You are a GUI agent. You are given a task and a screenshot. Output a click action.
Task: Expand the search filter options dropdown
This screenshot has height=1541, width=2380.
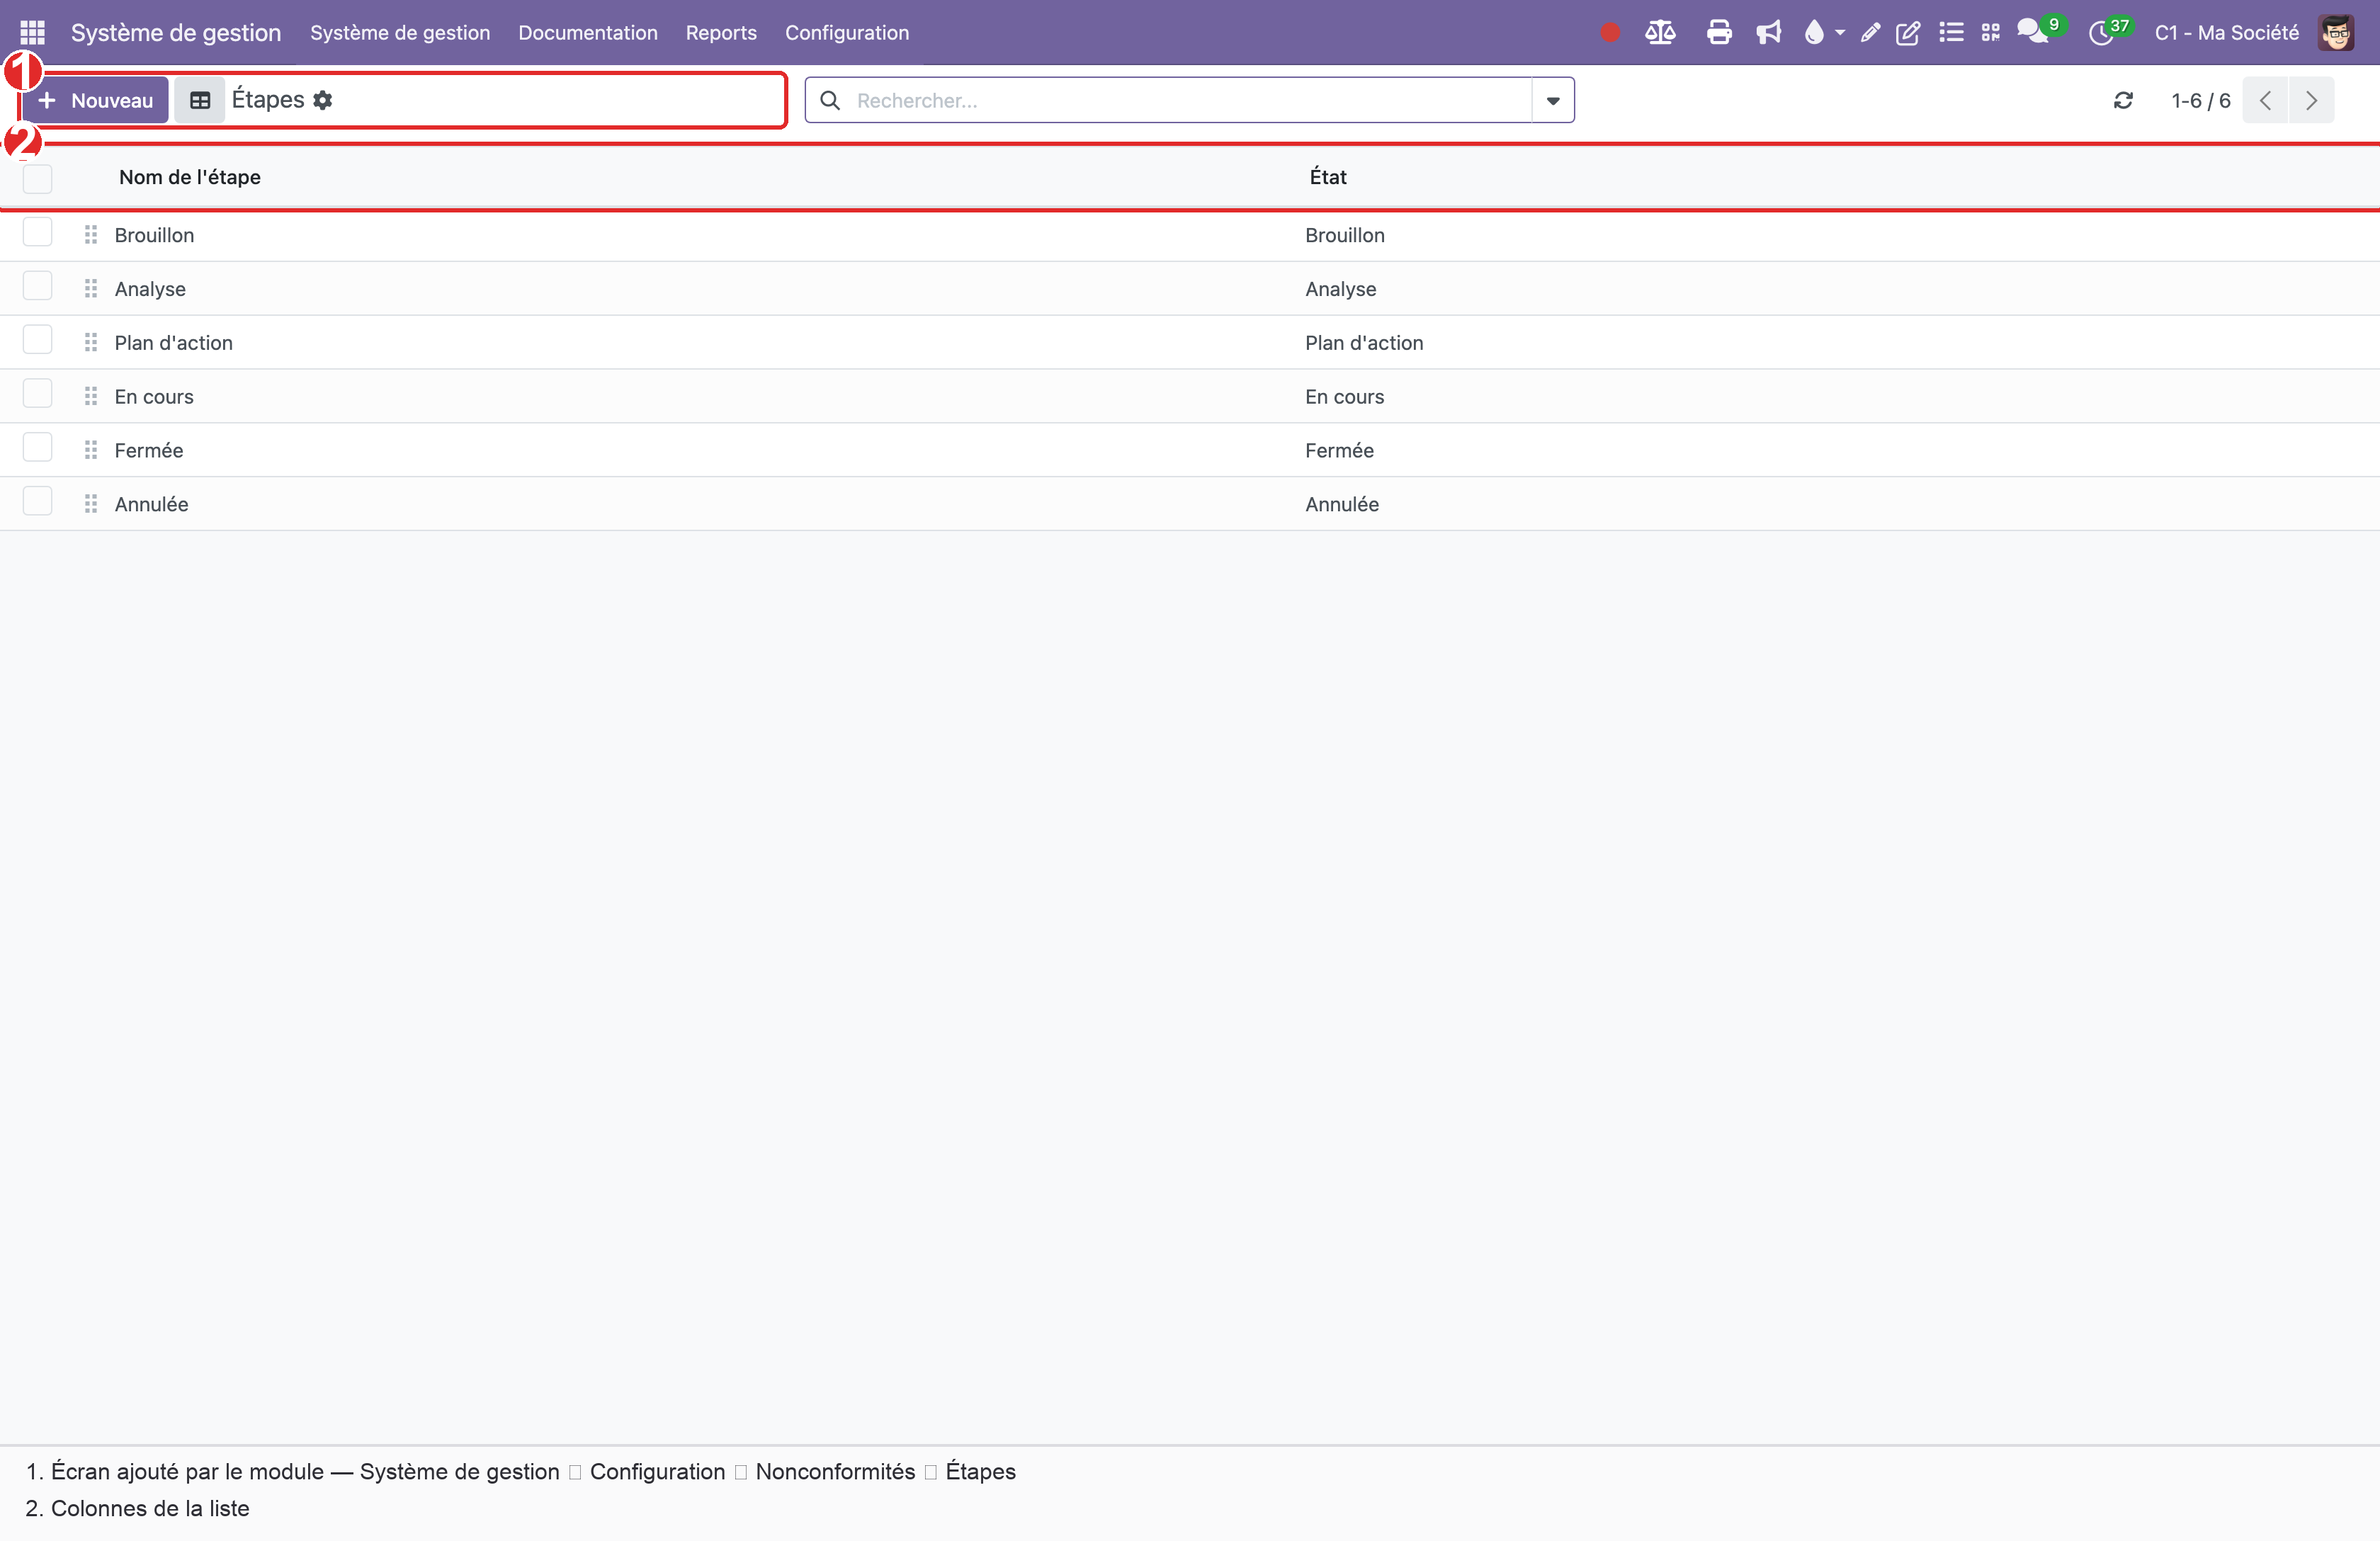coord(1553,100)
